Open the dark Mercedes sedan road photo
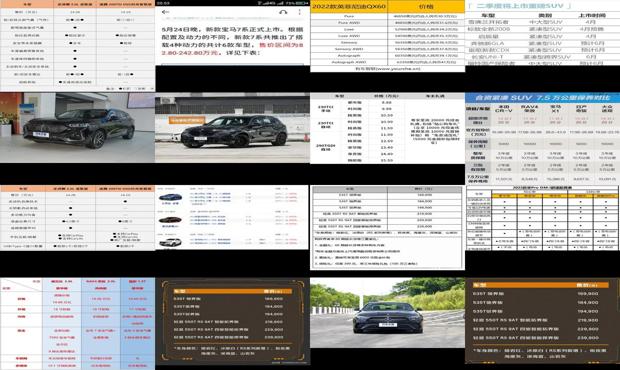 point(388,312)
